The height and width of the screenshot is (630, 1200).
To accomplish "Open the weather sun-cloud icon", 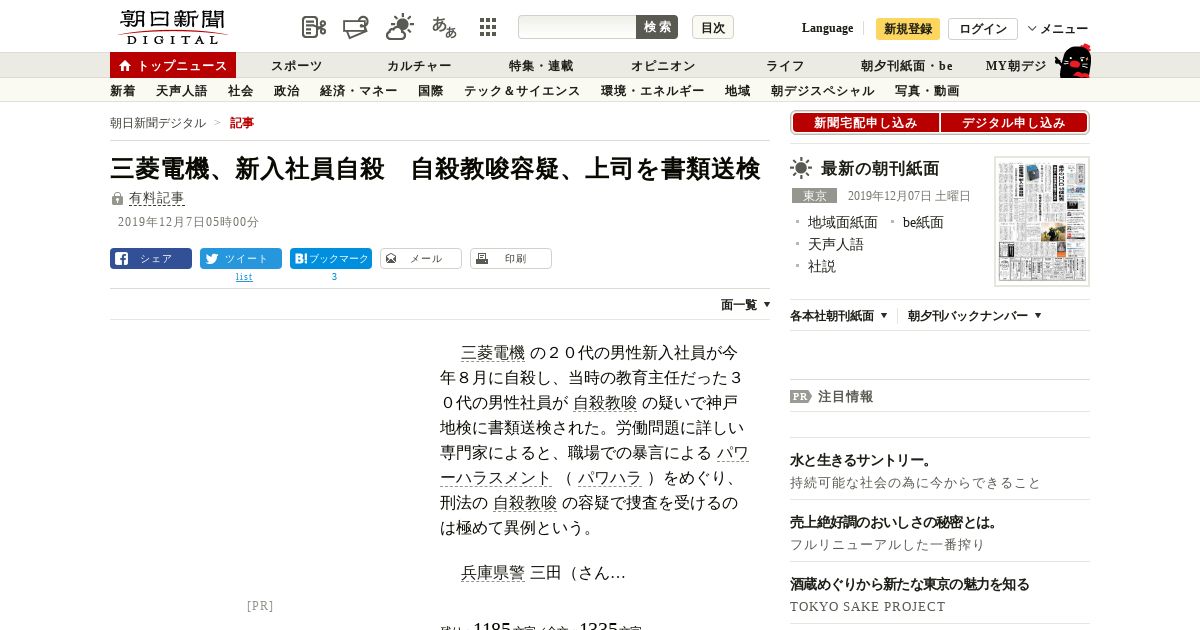I will click(x=400, y=27).
